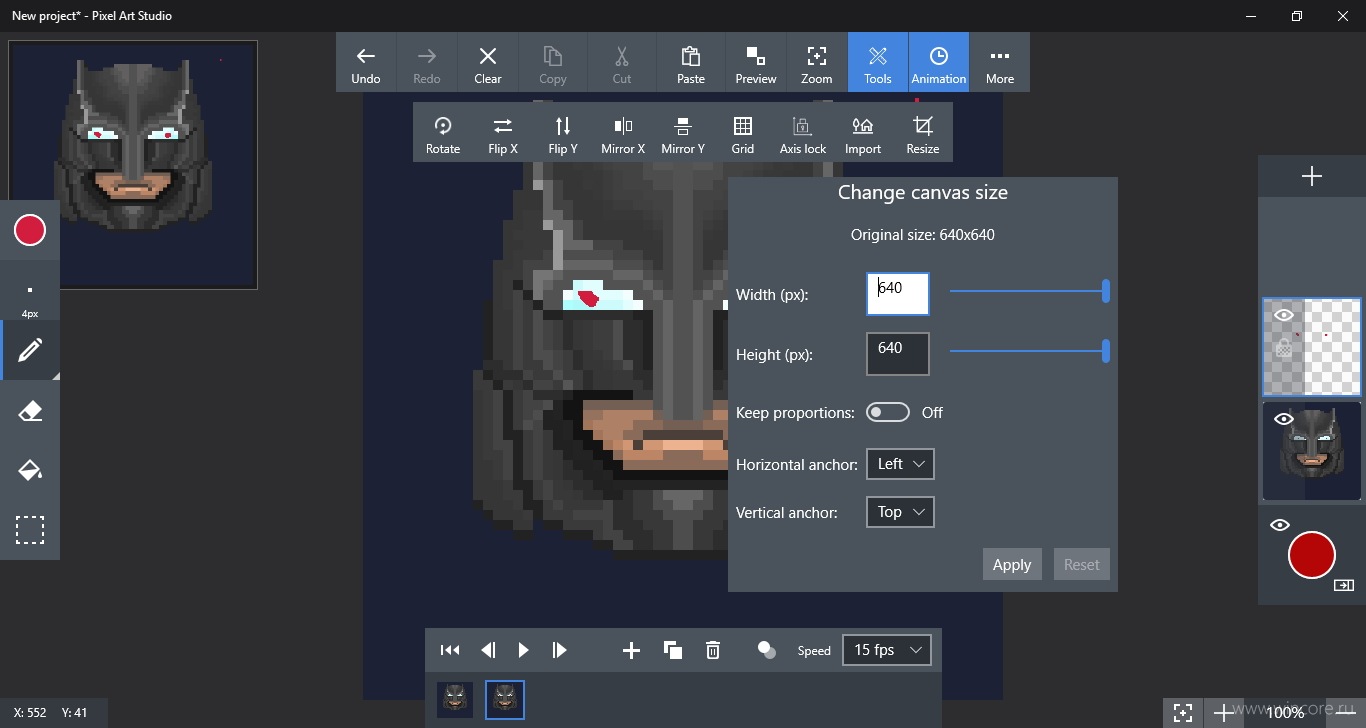
Task: Duplicate the current frame
Action: point(673,650)
